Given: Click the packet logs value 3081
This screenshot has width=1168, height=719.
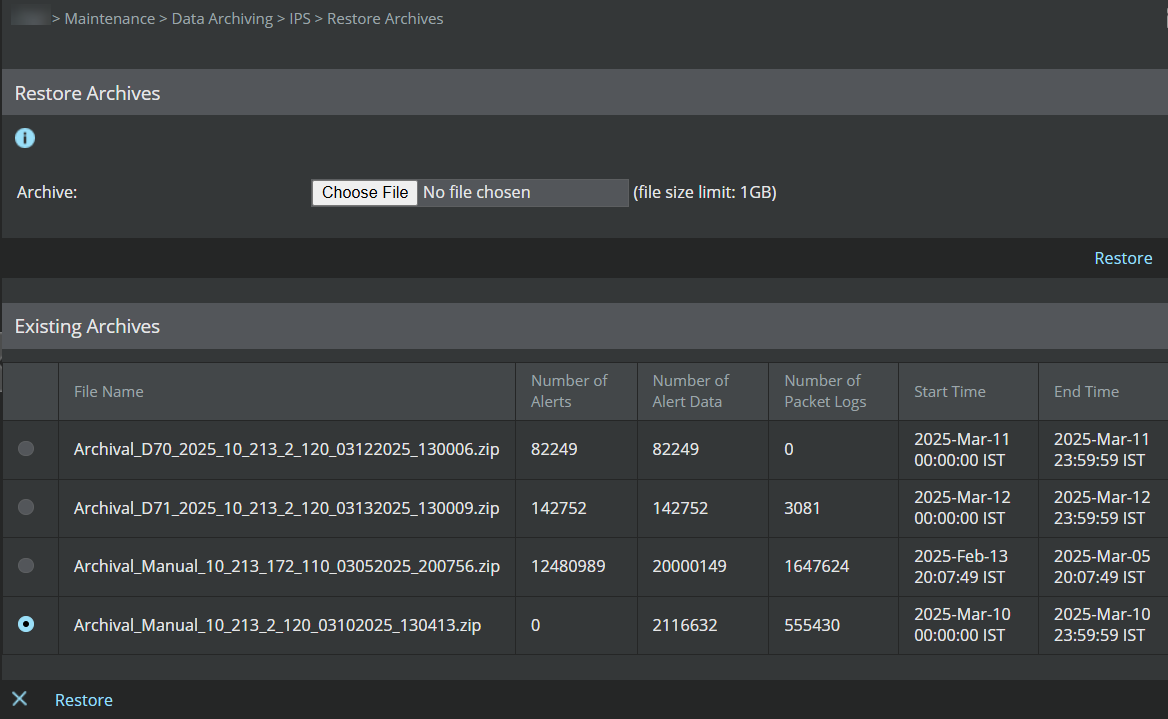Looking at the screenshot, I should pos(802,507).
